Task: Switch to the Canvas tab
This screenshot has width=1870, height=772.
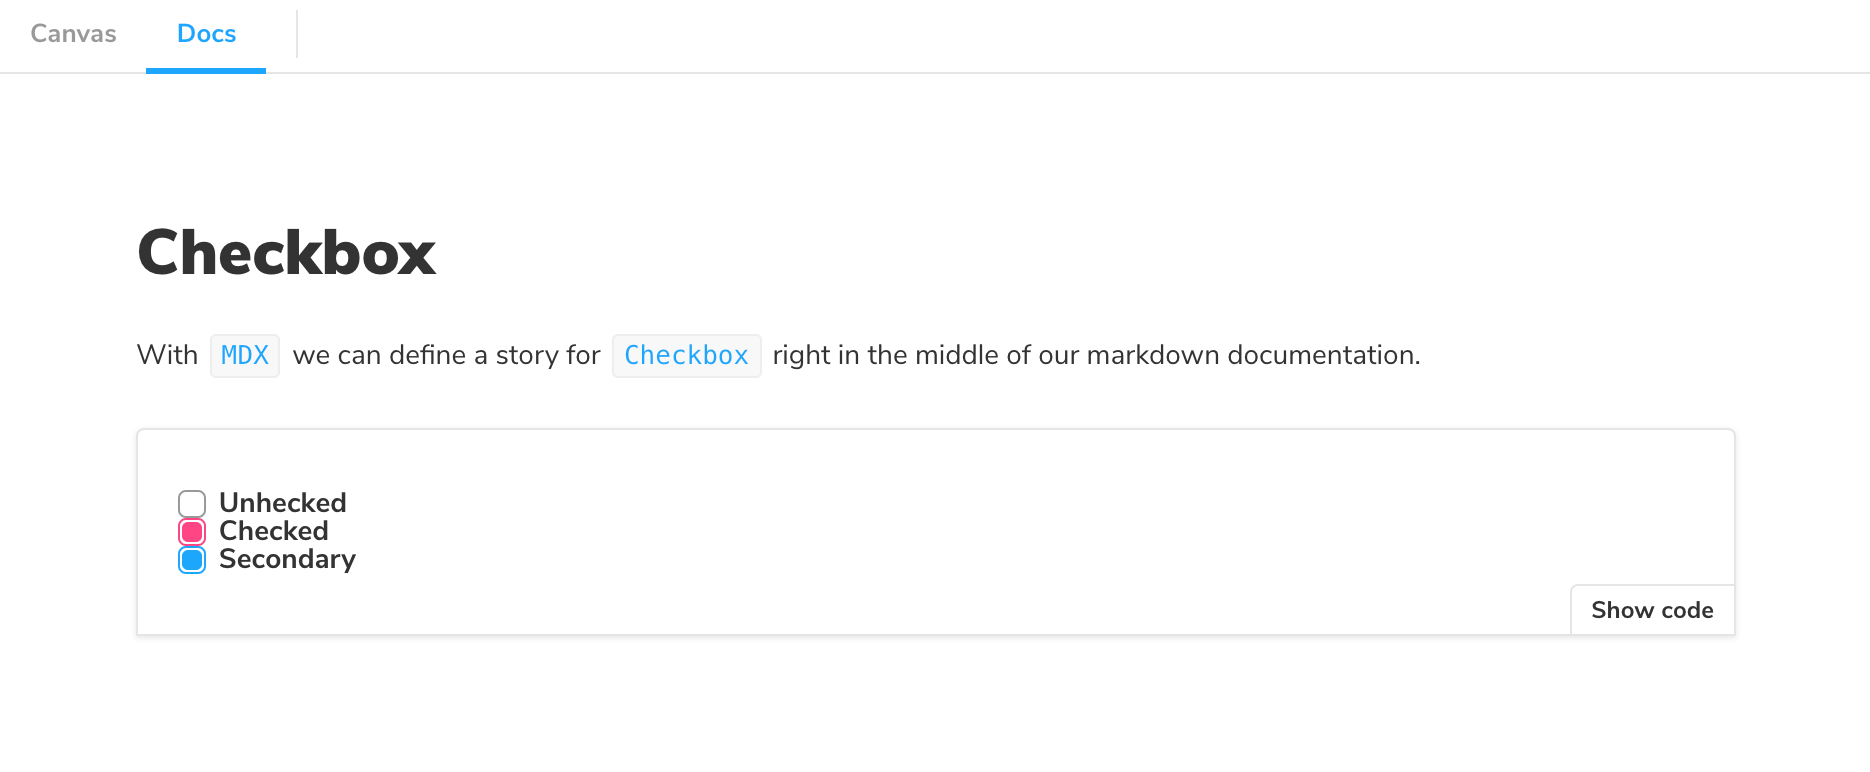Action: tap(73, 34)
